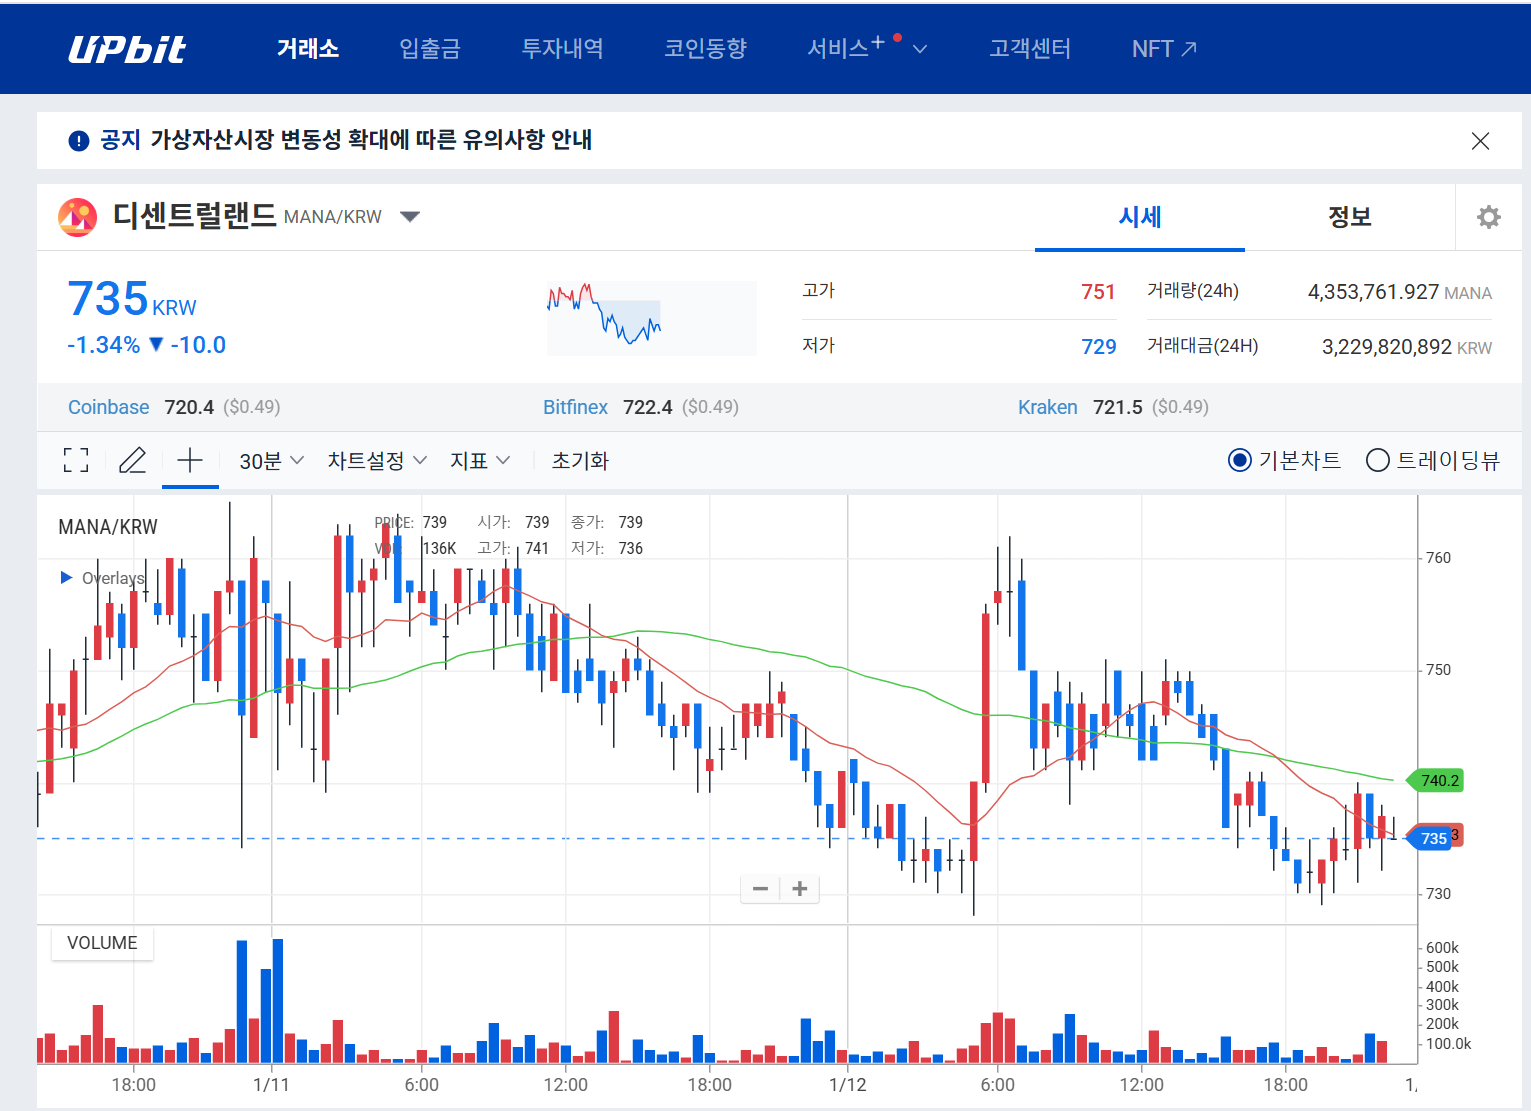Open the 거래소 menu
Screen dimensions: 1531x1111
click(308, 48)
